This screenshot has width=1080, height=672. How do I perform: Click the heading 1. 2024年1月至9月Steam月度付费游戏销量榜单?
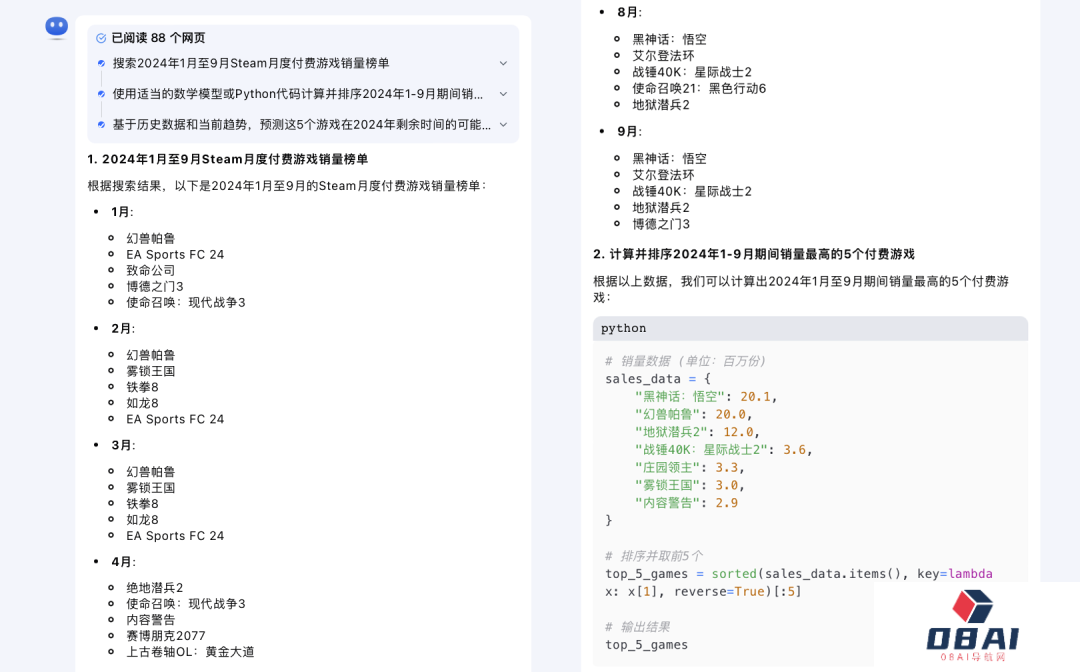(228, 159)
